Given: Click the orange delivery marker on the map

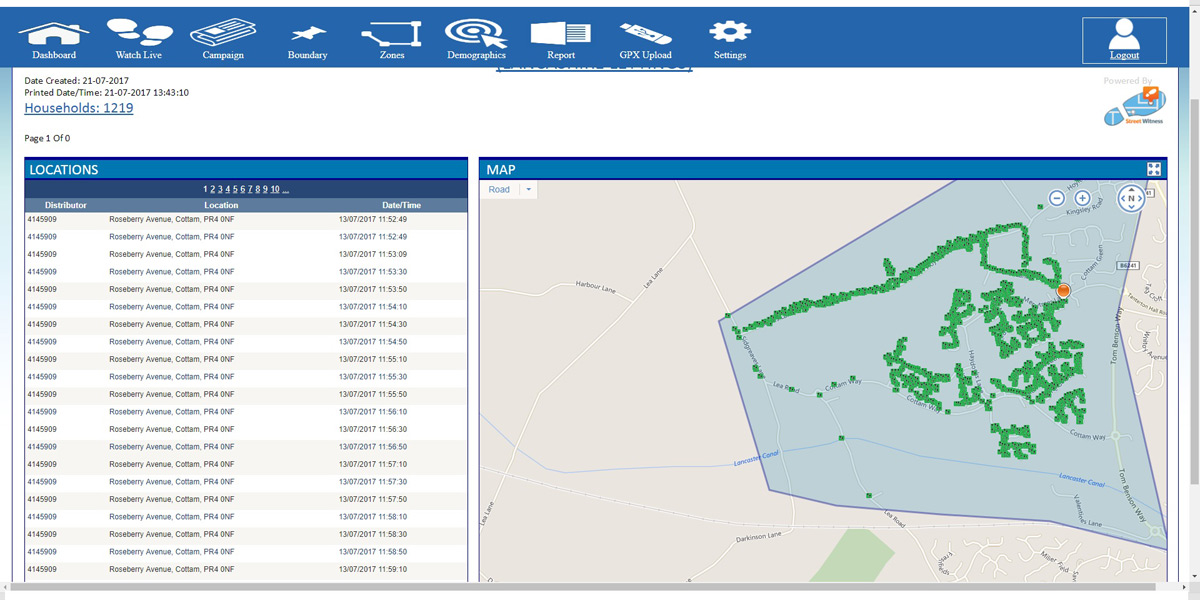Looking at the screenshot, I should coord(1063,291).
